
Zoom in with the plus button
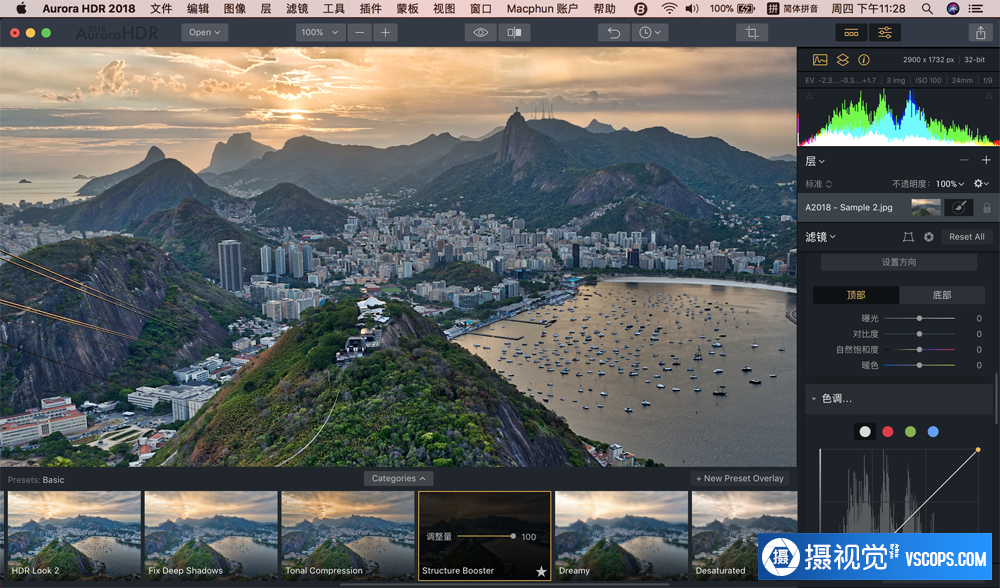click(385, 33)
